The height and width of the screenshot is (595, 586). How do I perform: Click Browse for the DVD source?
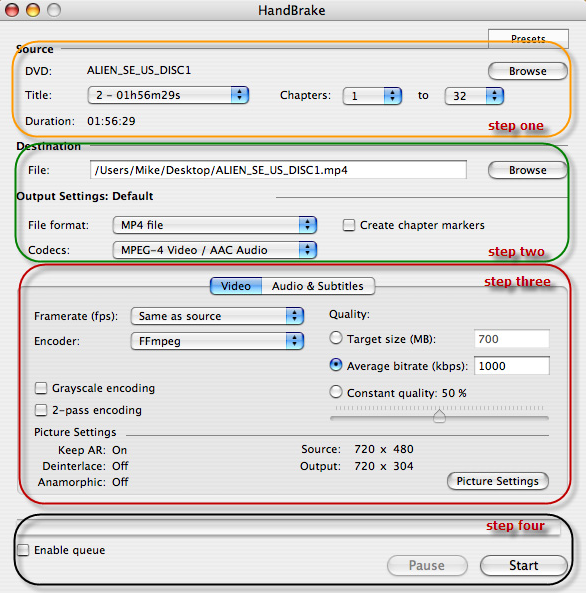528,71
